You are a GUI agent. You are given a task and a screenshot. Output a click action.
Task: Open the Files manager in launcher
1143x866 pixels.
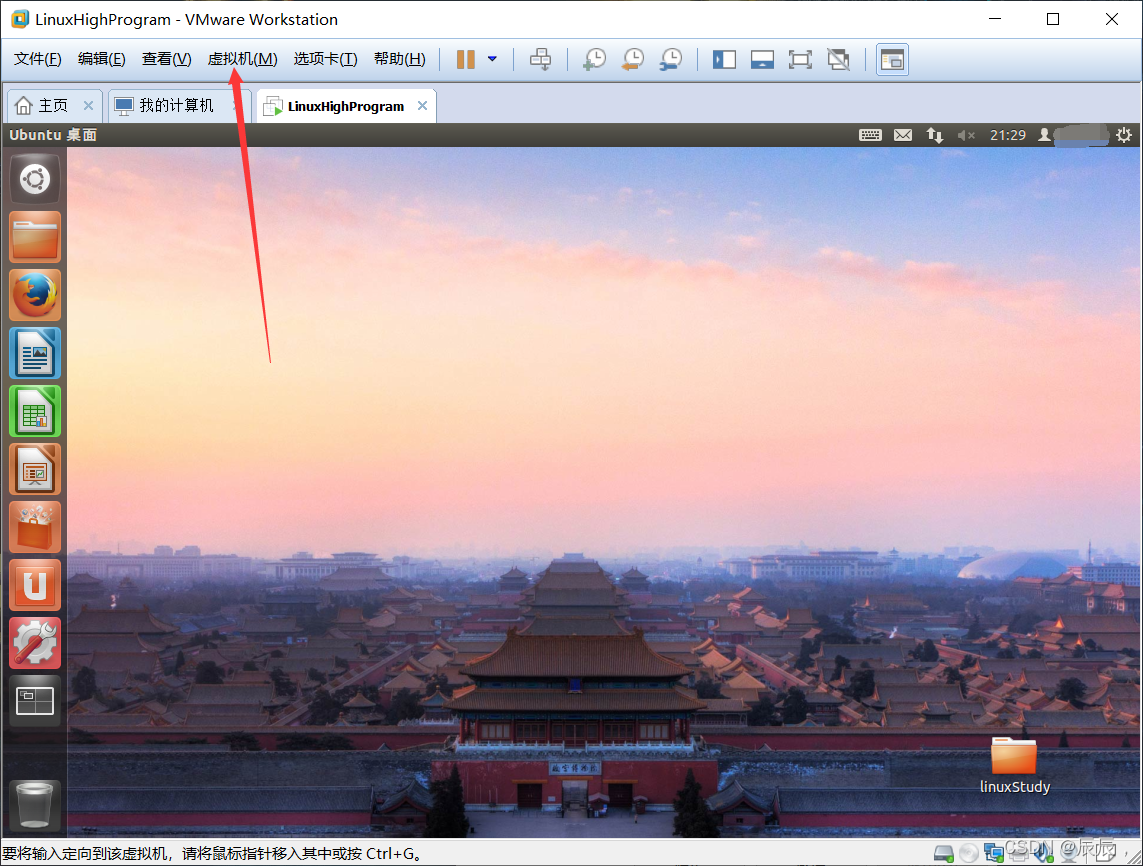[35, 238]
